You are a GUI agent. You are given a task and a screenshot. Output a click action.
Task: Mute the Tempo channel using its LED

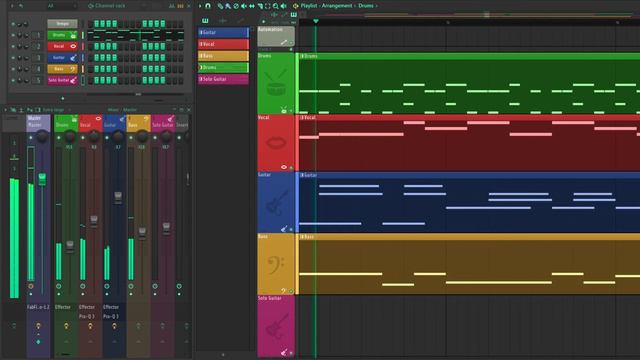point(13,24)
